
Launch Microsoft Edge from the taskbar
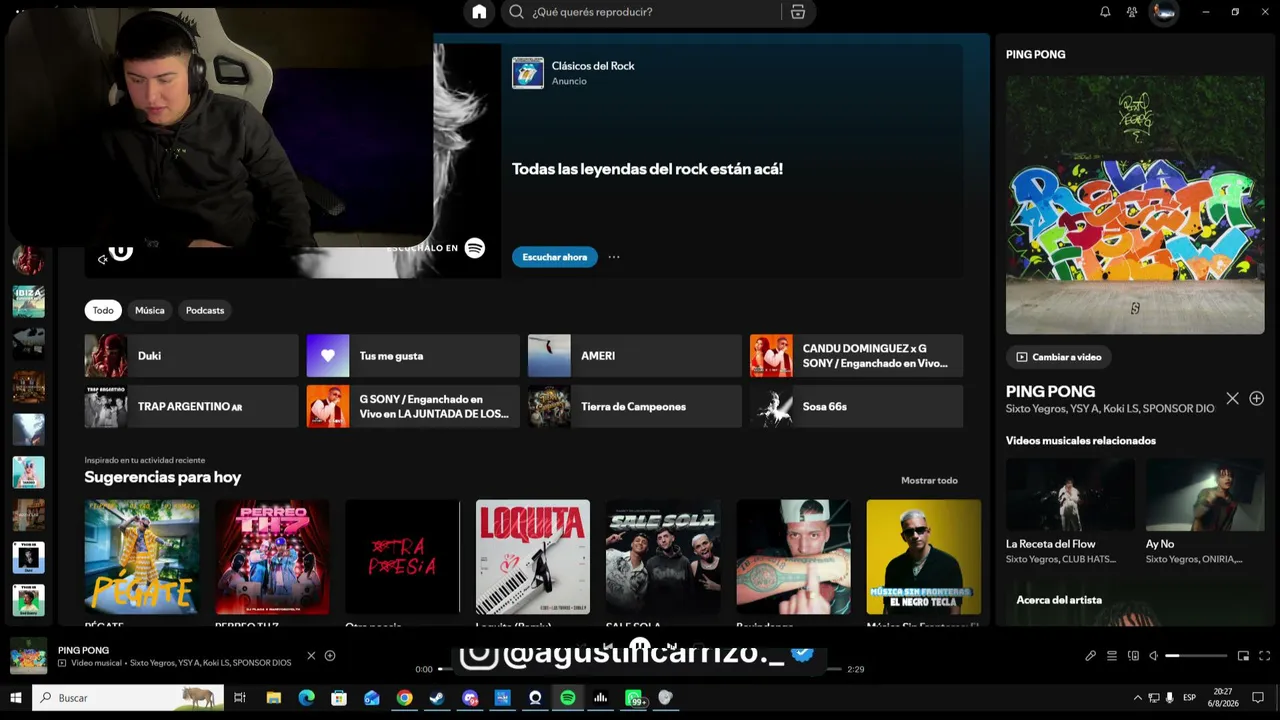click(306, 698)
